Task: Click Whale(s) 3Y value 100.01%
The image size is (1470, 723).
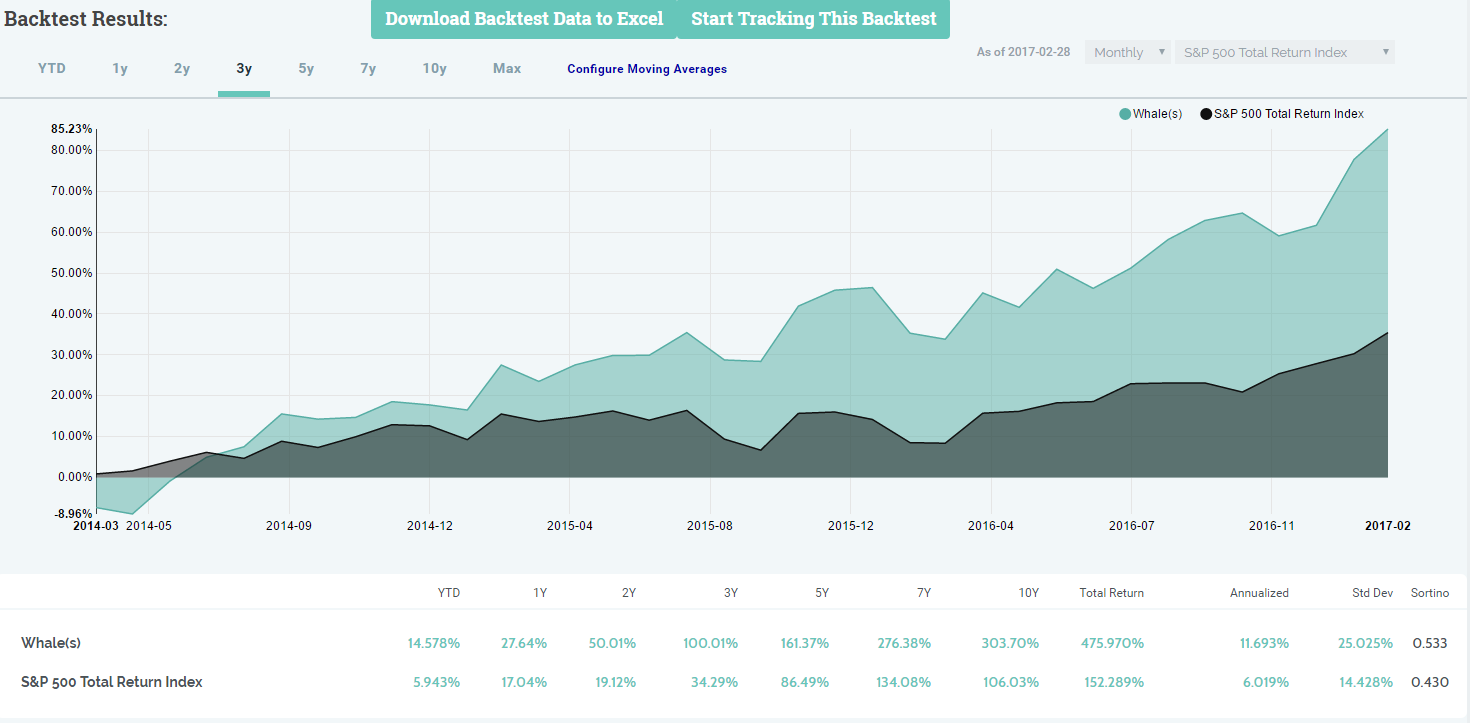Action: tap(711, 643)
